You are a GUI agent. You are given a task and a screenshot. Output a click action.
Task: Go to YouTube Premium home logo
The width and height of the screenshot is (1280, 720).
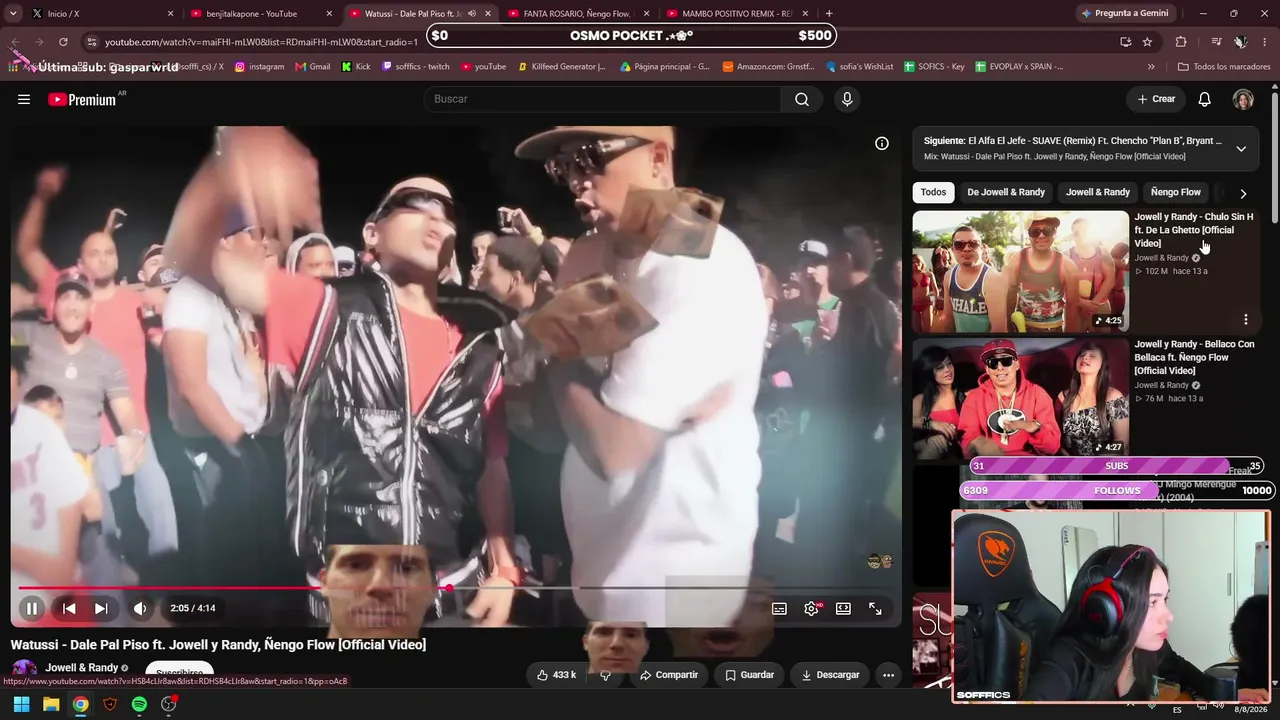click(82, 99)
